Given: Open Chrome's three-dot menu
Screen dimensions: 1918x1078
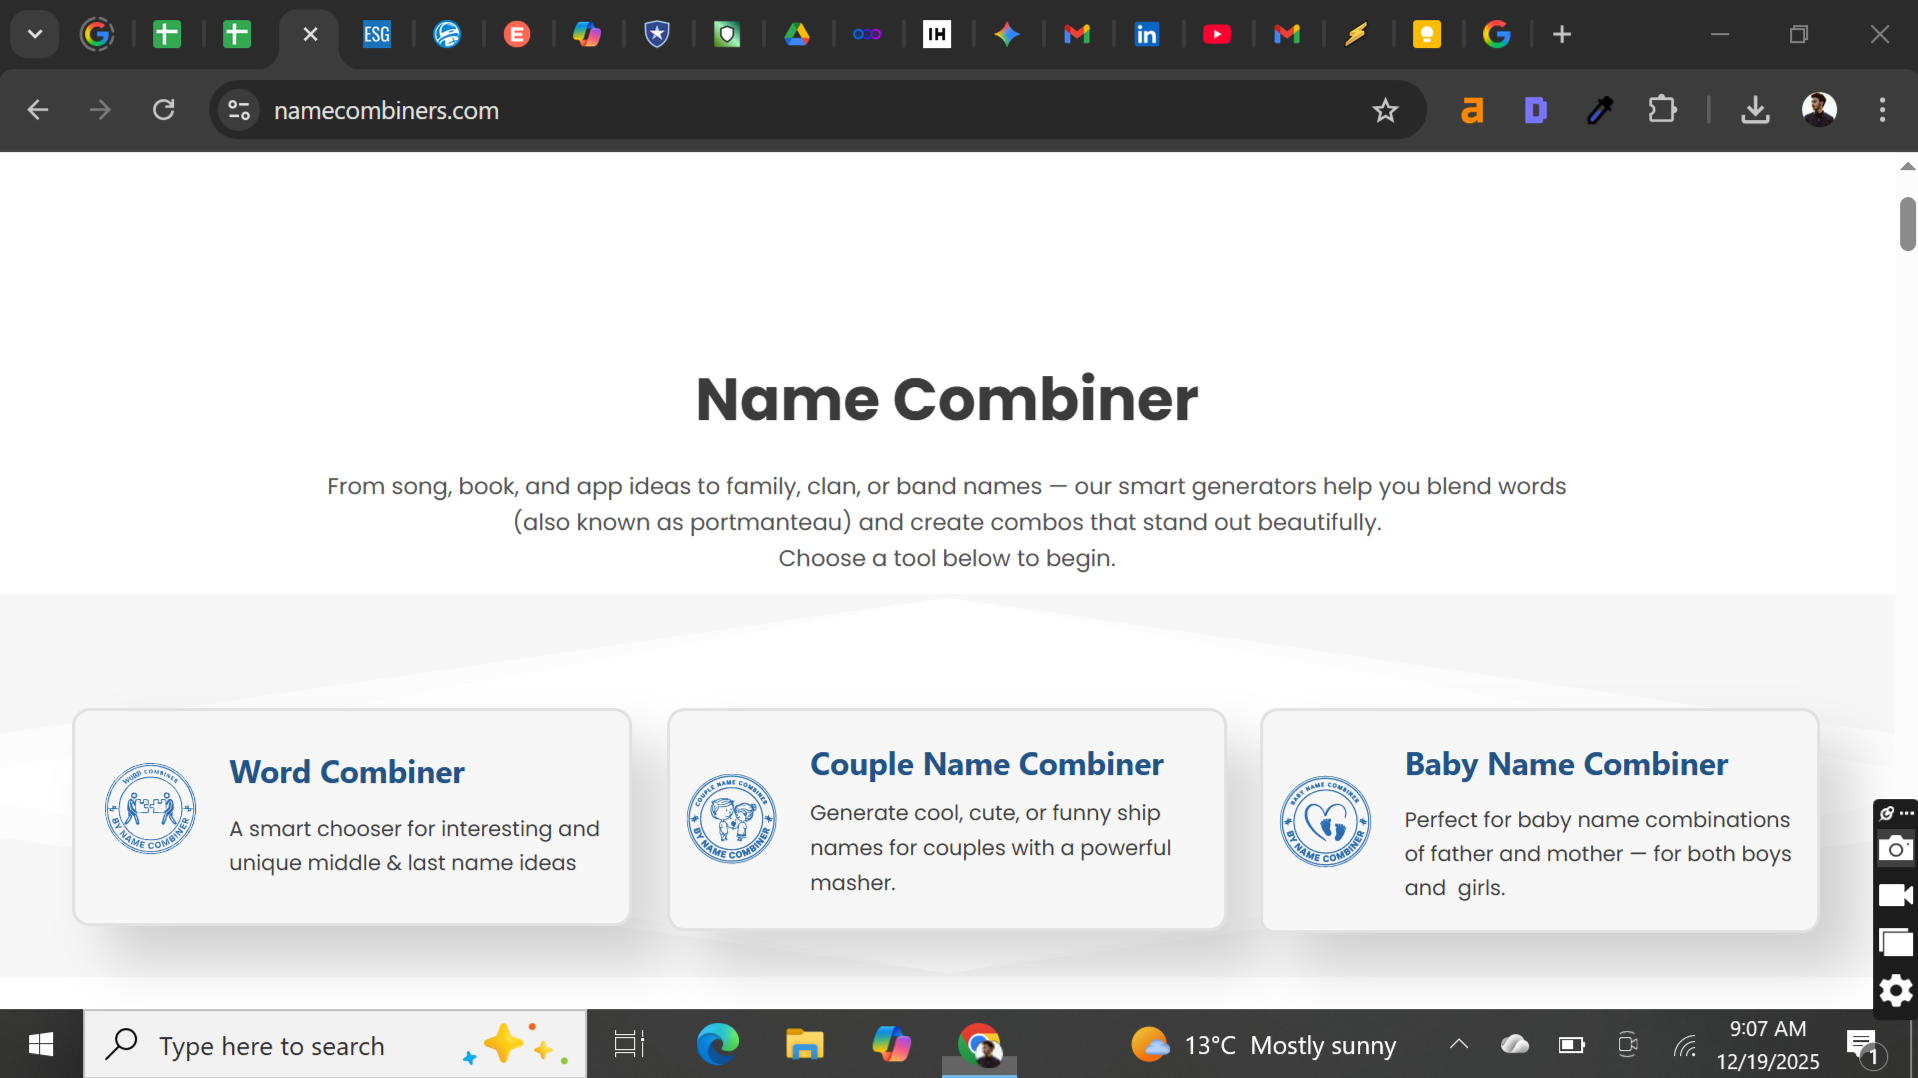Looking at the screenshot, I should [x=1883, y=110].
